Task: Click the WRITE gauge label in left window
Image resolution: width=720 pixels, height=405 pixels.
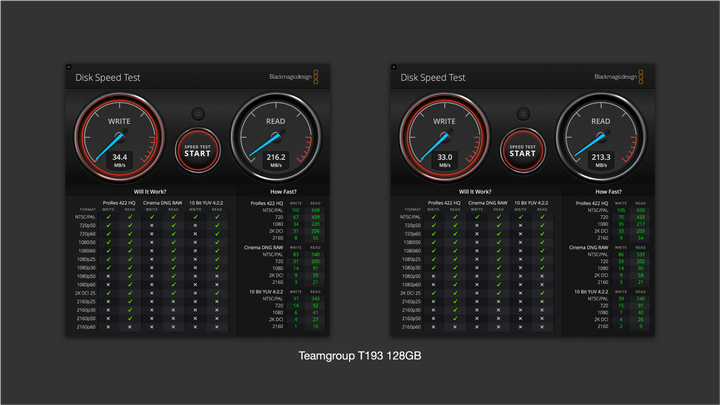Action: pyautogui.click(x=119, y=121)
